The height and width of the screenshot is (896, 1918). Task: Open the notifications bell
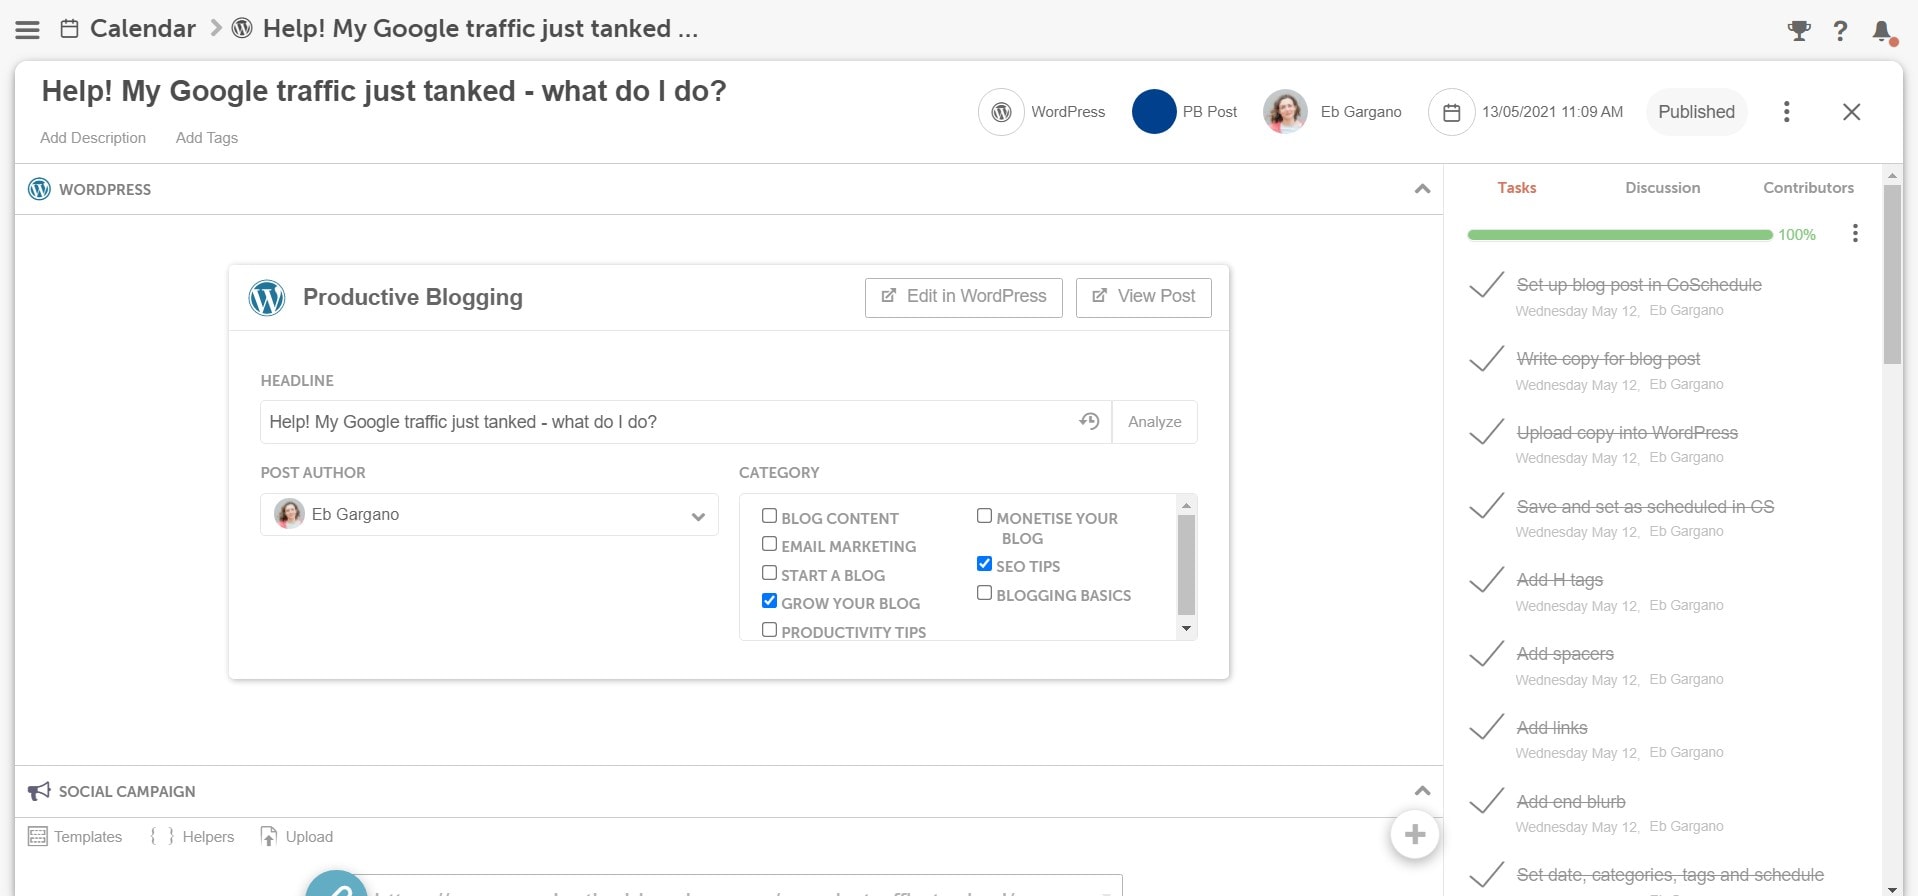[1882, 31]
